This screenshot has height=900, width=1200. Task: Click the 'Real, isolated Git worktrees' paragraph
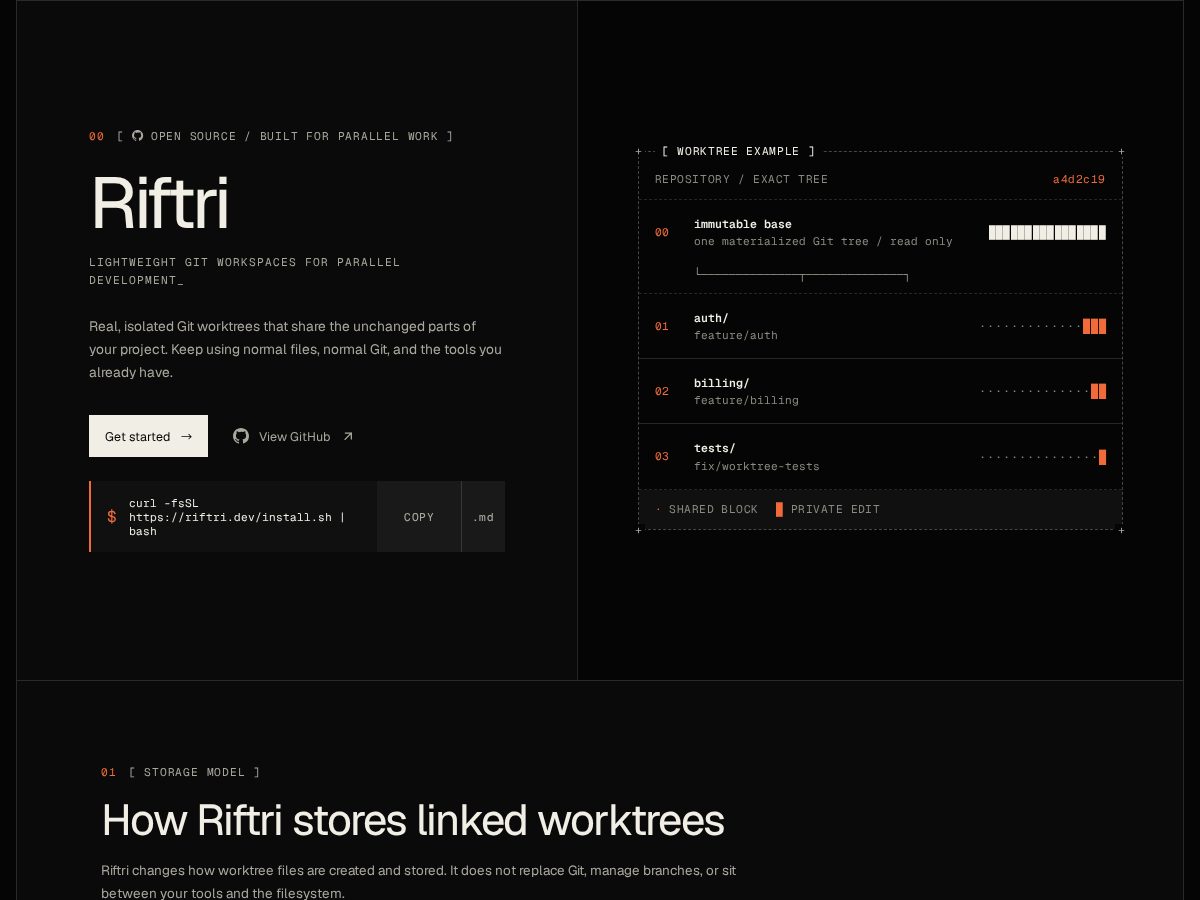(x=295, y=349)
